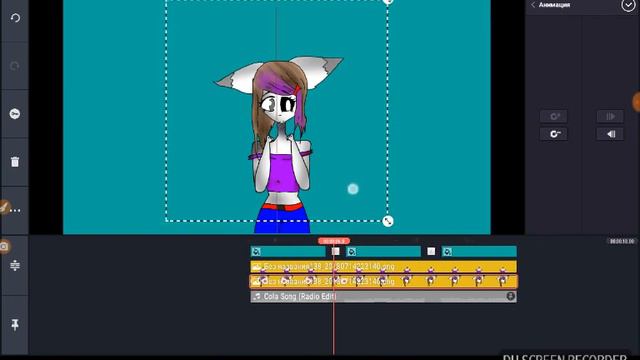Select the lower highlighted png image layer

383,281
